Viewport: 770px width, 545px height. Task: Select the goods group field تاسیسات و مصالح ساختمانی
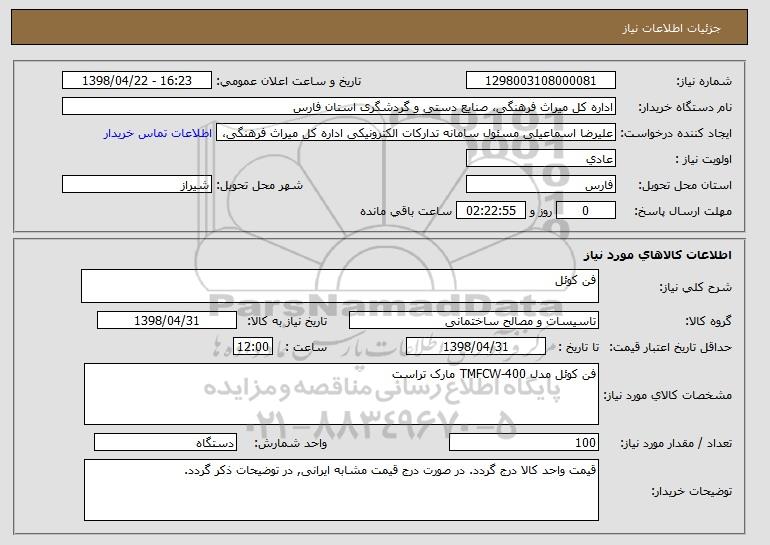(x=474, y=321)
